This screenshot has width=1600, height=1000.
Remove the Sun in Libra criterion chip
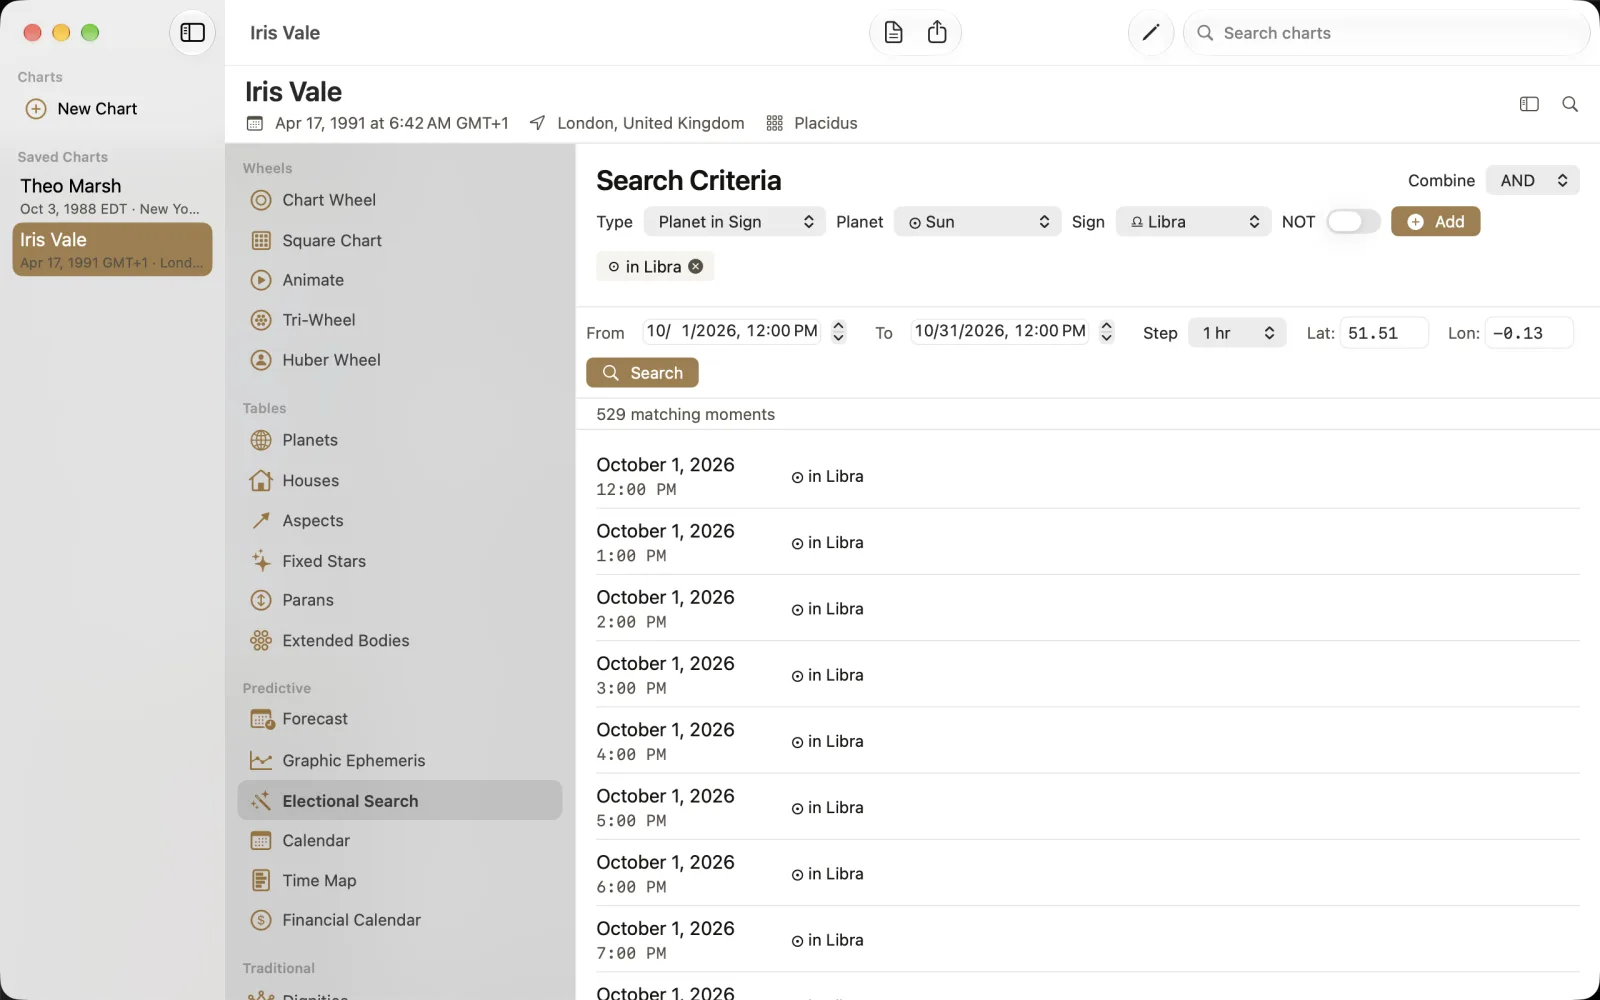click(x=695, y=267)
